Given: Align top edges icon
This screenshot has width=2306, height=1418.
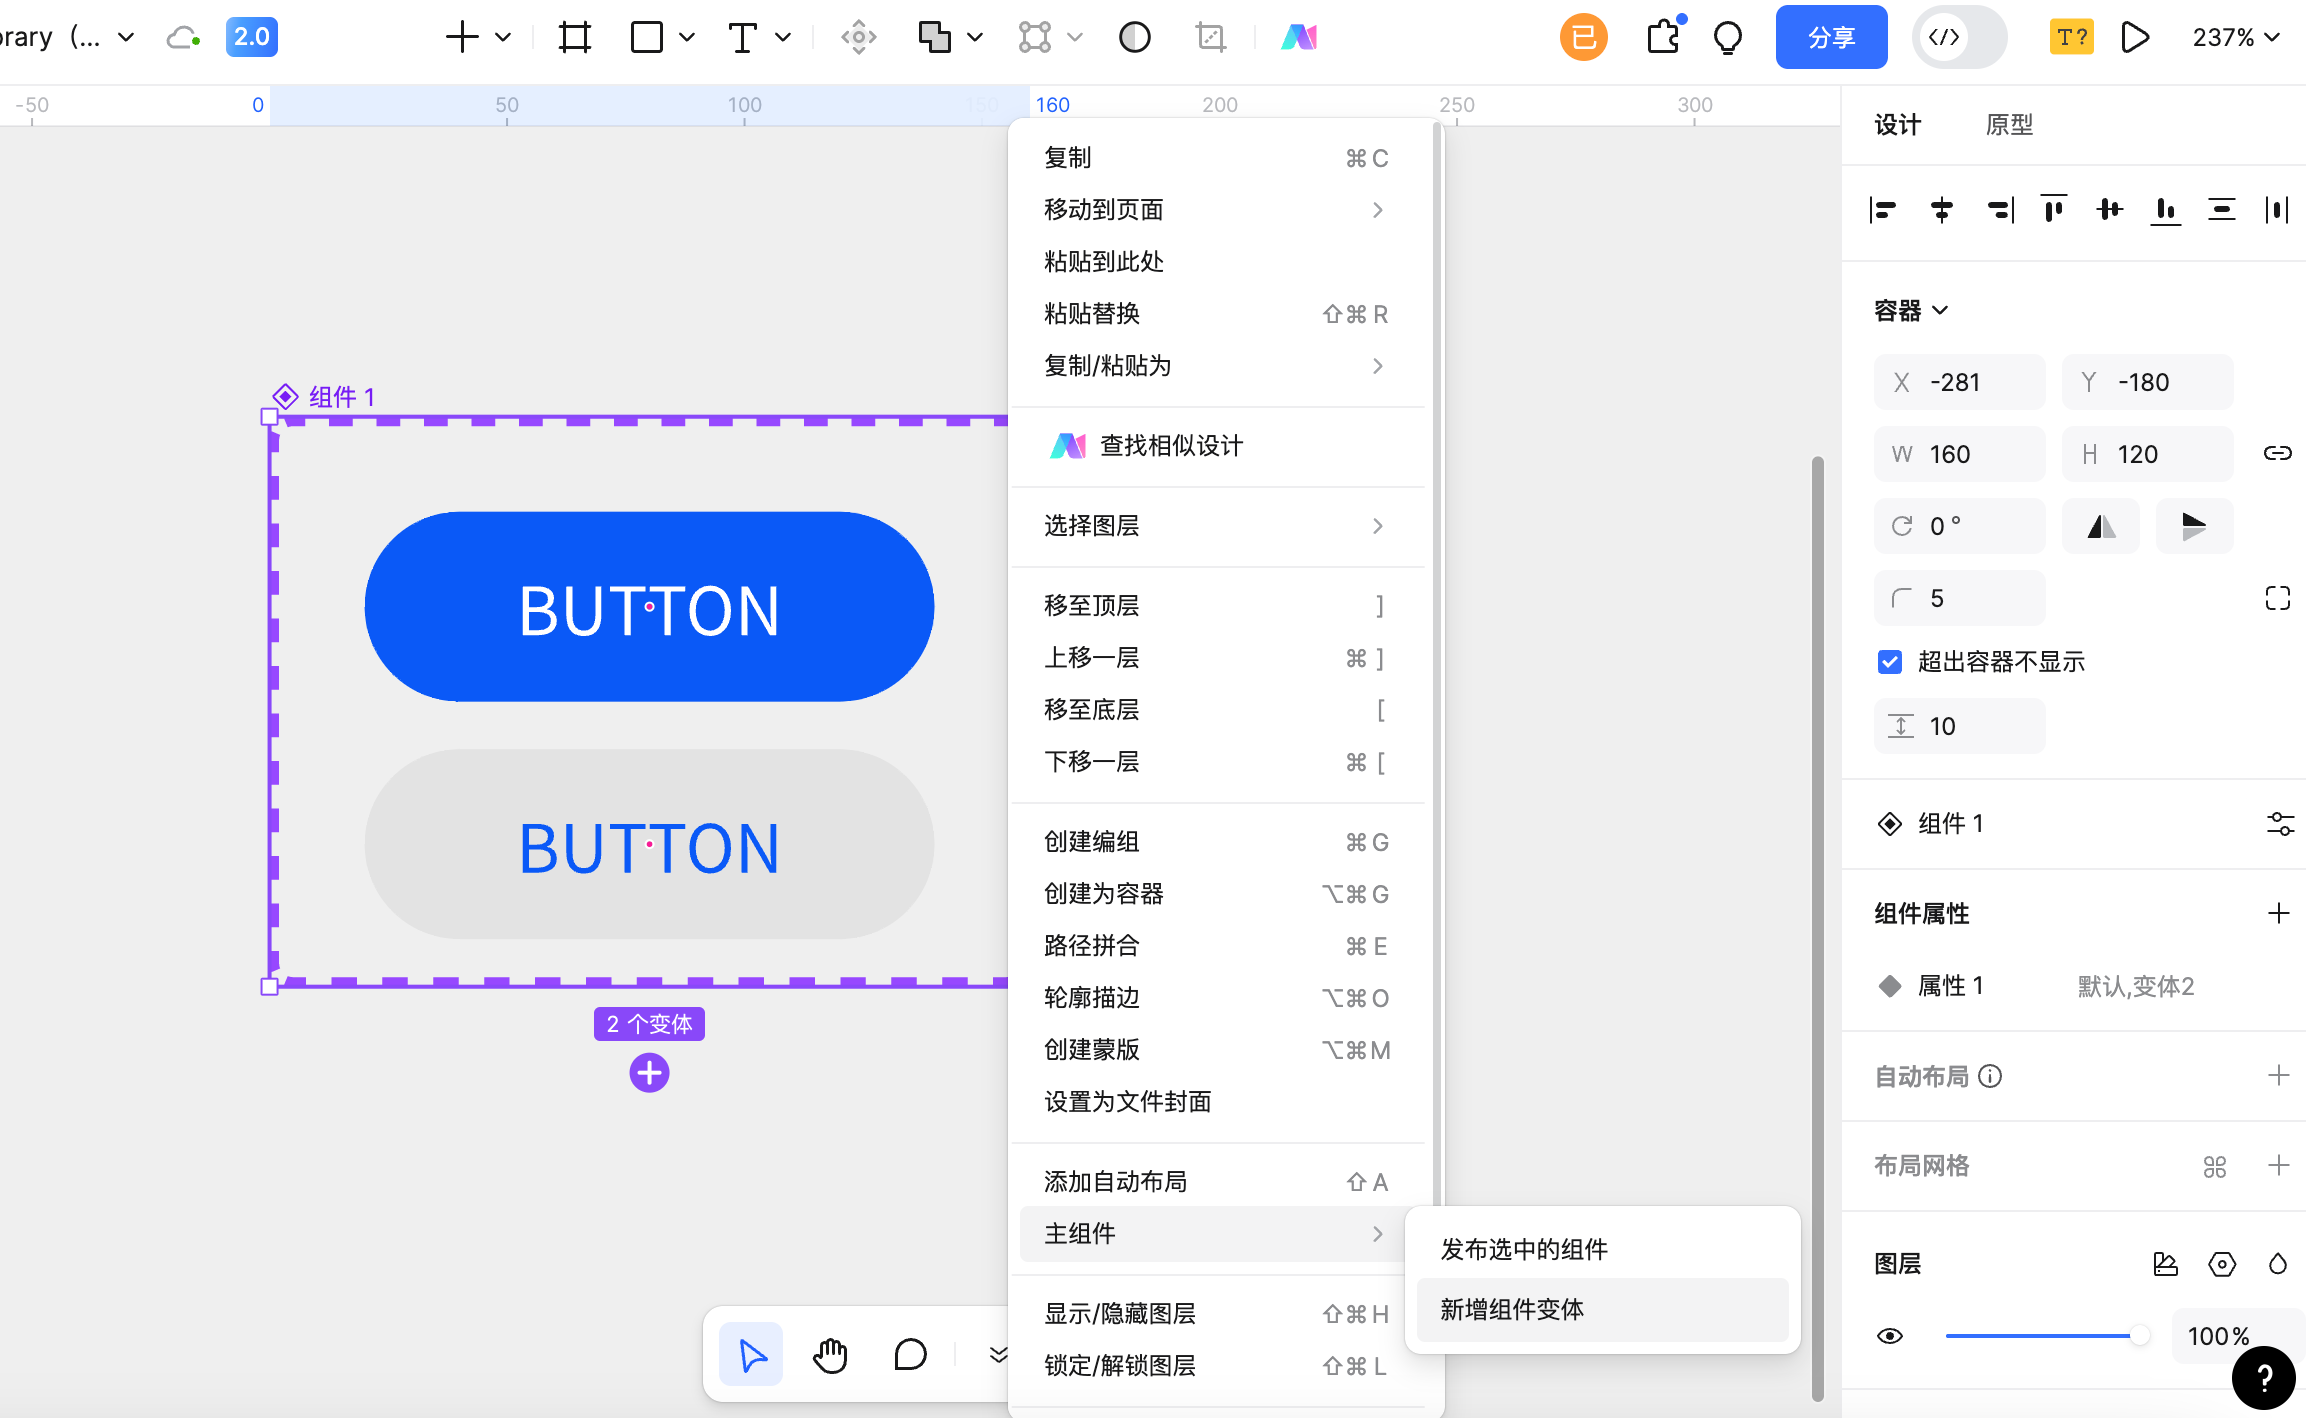Looking at the screenshot, I should click(2054, 210).
